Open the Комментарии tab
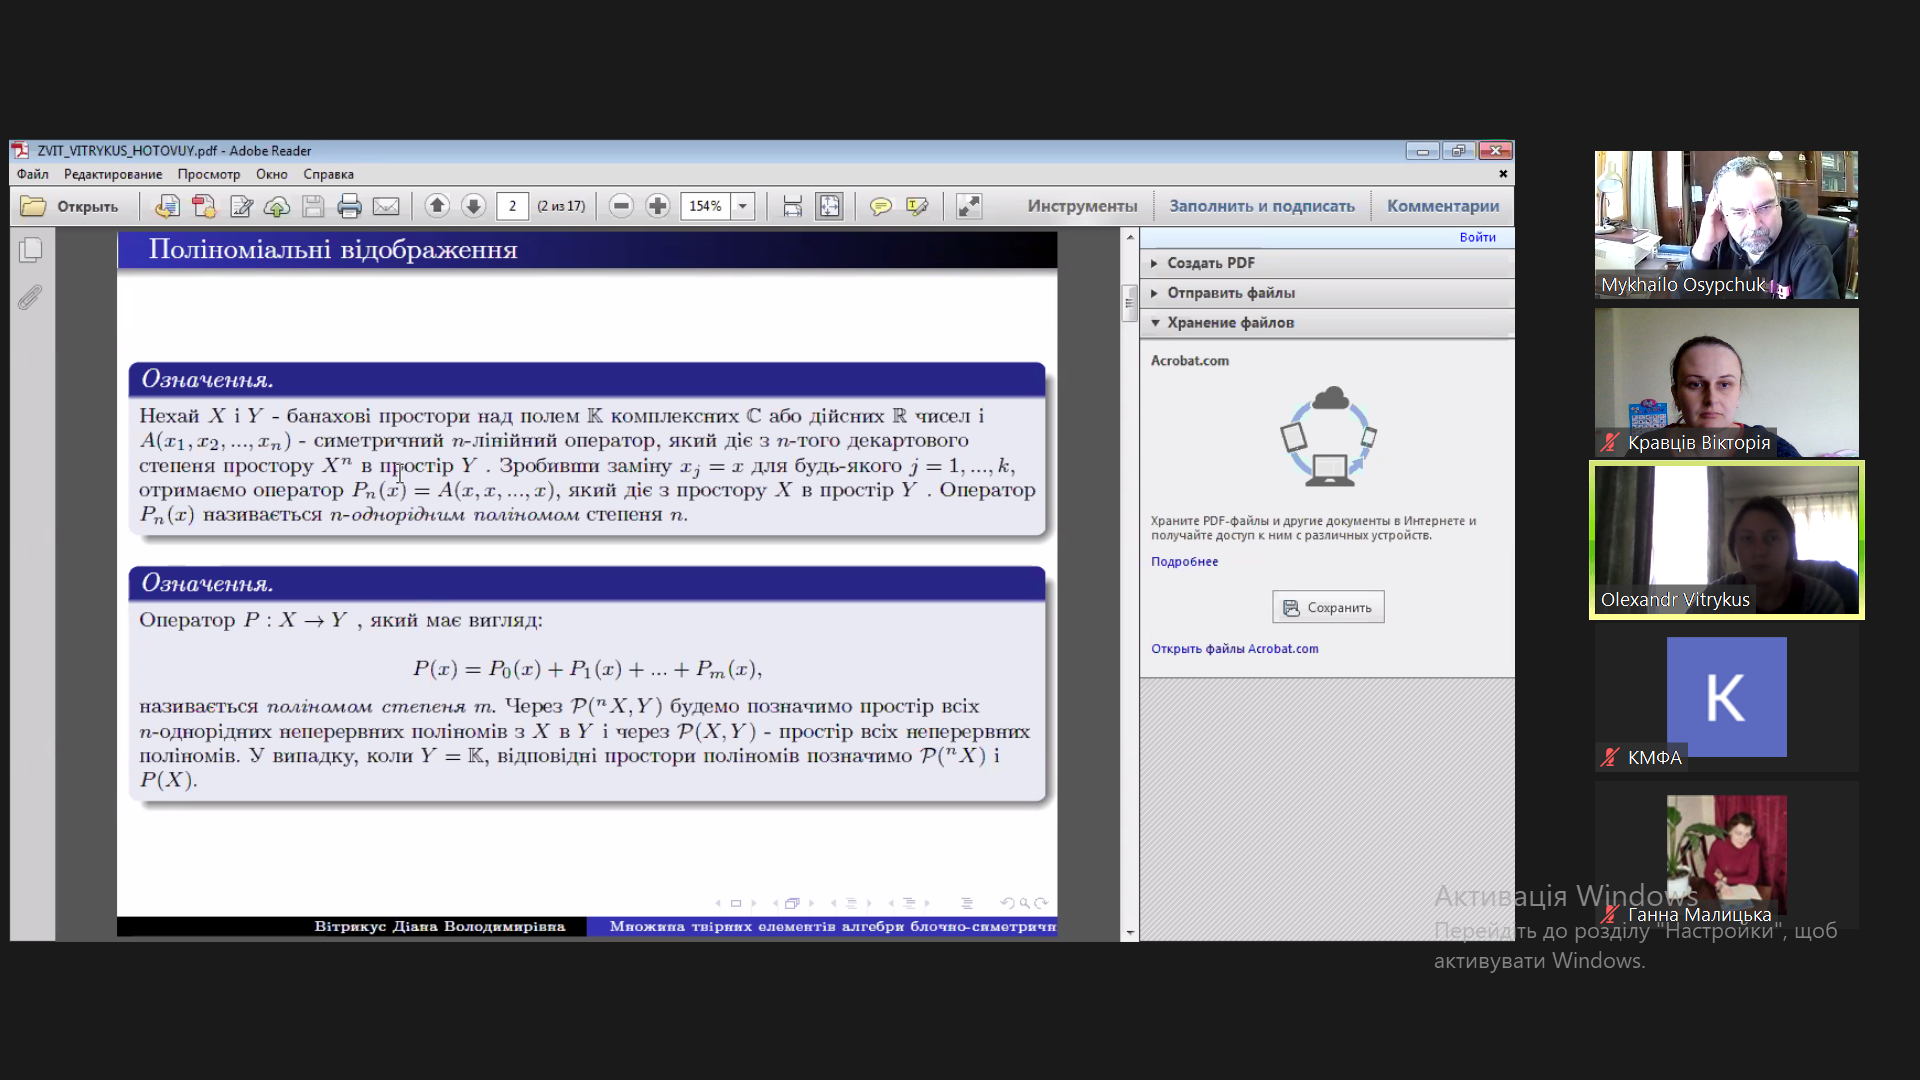 coord(1442,206)
